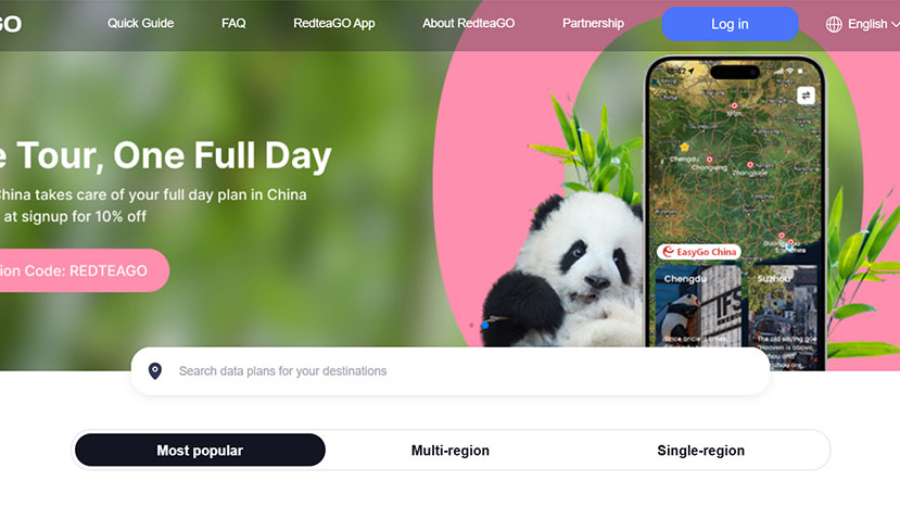Screen dimensions: 900x506
Task: Focus the search data plans field
Action: tap(450, 371)
